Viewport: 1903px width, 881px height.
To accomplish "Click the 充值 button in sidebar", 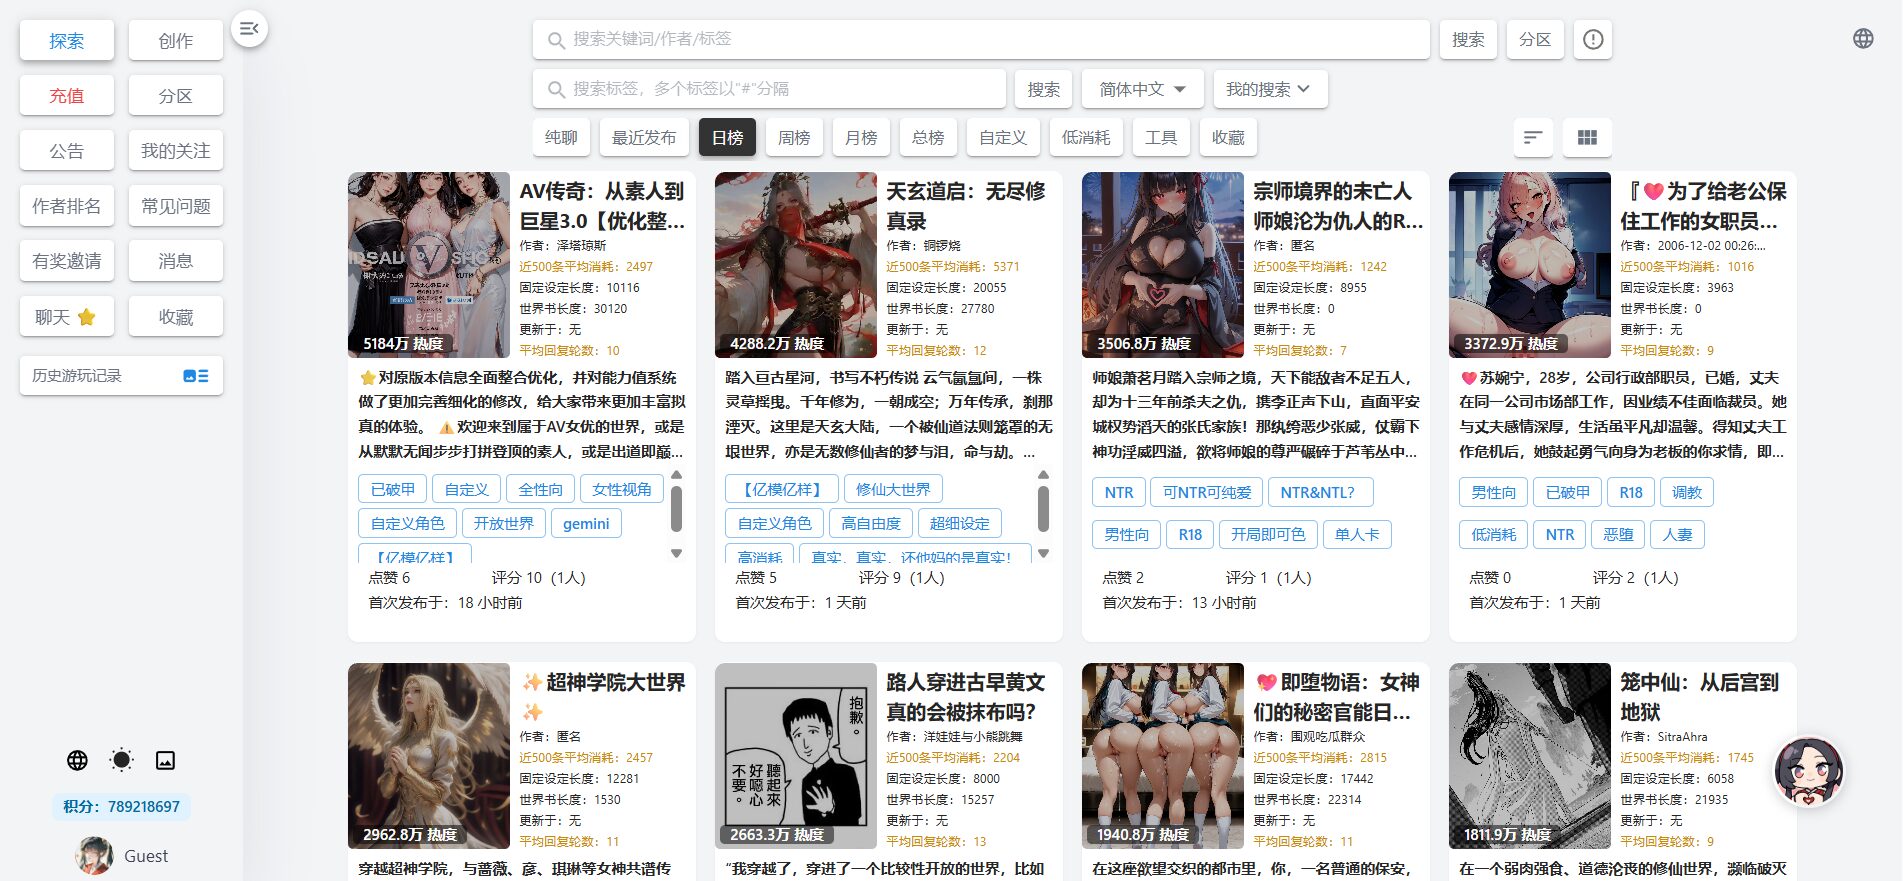I will tap(67, 96).
